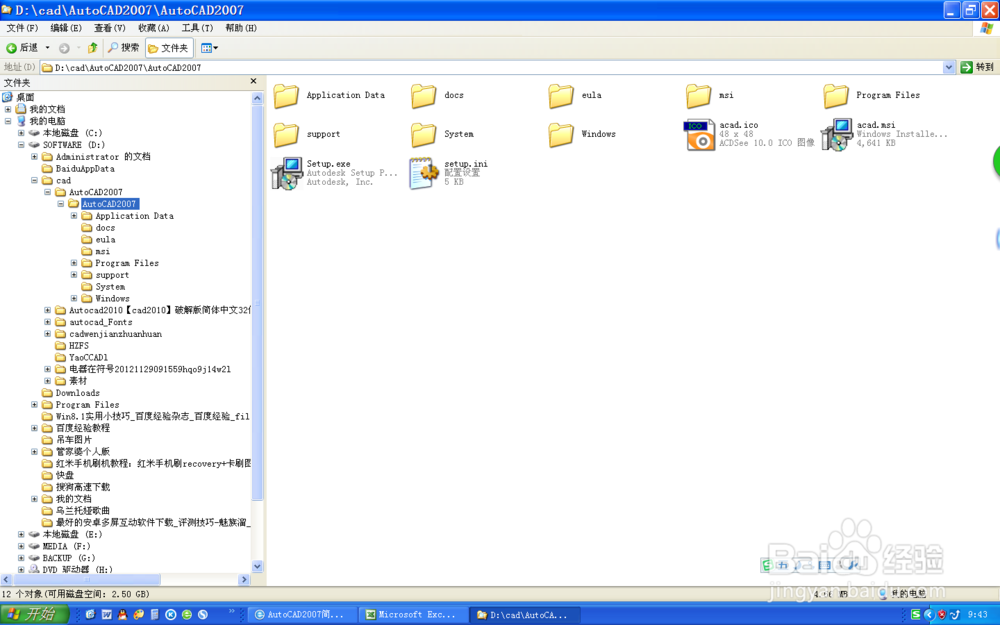The image size is (1000, 625).
Task: Select BACKUP (G:) drive in tree
Action: coord(69,558)
